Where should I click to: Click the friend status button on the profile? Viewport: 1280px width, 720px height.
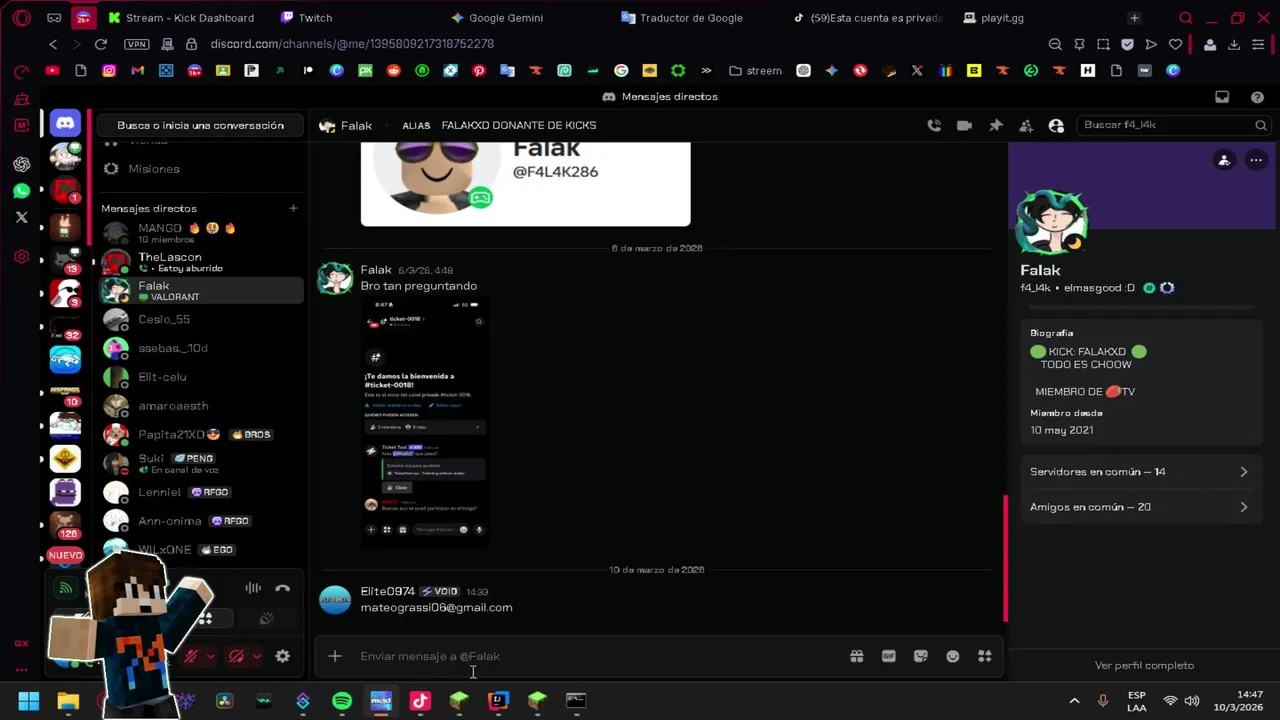[x=1224, y=160]
